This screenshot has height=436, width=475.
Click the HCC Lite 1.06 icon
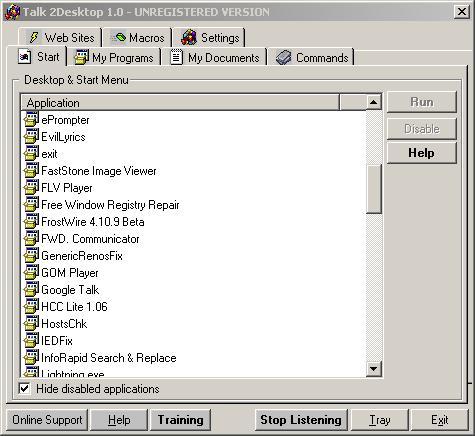(31, 306)
